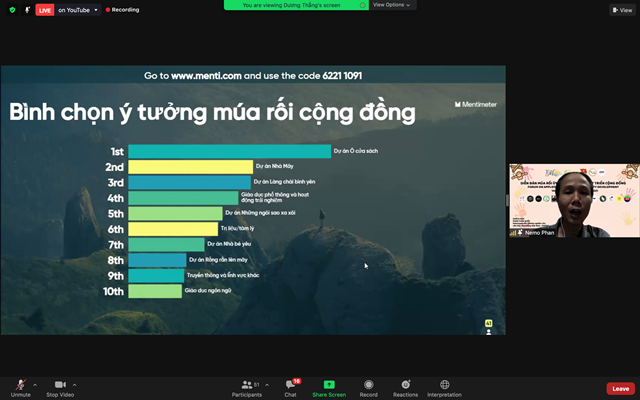The height and width of the screenshot is (400, 640).
Task: Open the View Options menu
Action: coord(391,5)
